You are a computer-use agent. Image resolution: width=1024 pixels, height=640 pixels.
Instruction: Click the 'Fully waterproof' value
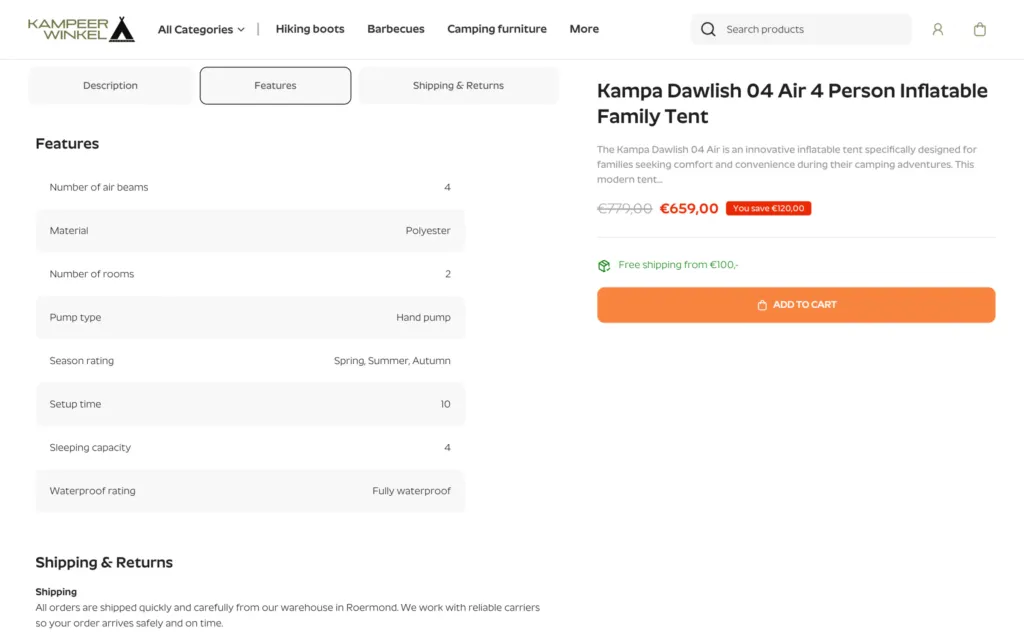(411, 491)
